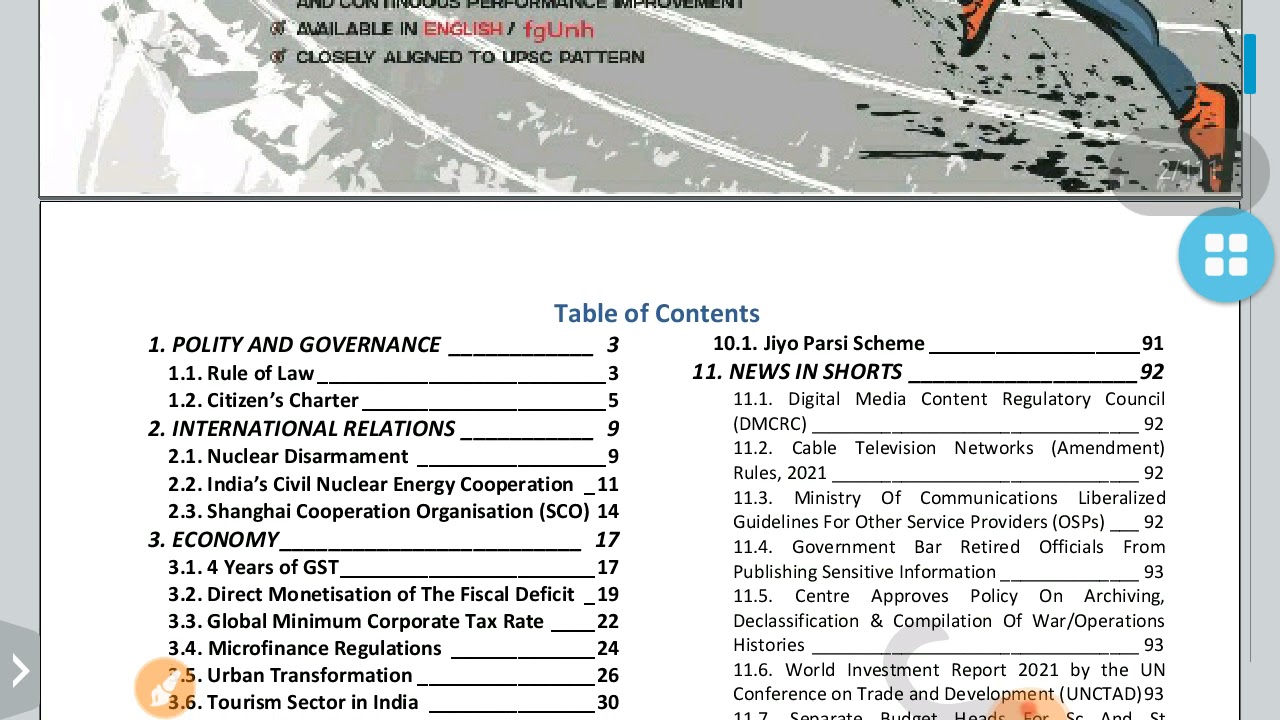This screenshot has width=1280, height=720.
Task: Select 3.4. Microfinance Regulations entry
Action: point(393,649)
